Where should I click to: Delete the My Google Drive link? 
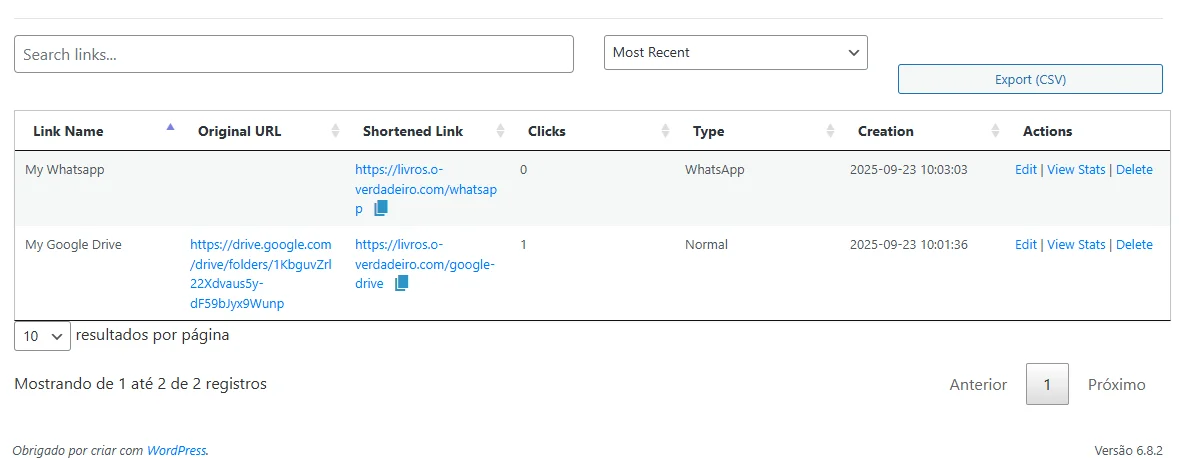[1134, 244]
